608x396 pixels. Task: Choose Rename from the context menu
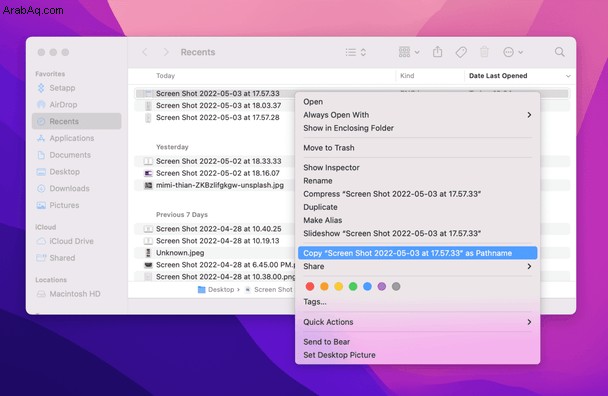pyautogui.click(x=418, y=181)
